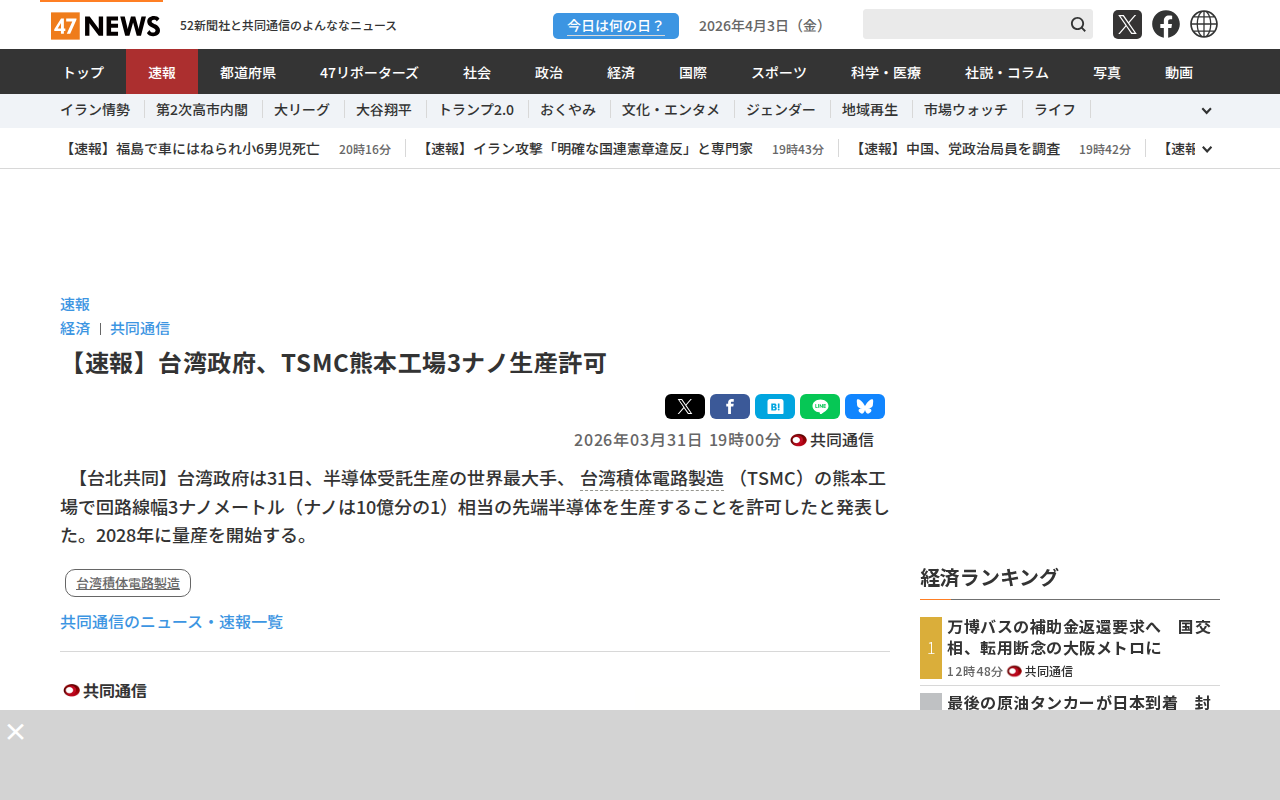Focus the header search field
The width and height of the screenshot is (1280, 800).
coord(964,24)
